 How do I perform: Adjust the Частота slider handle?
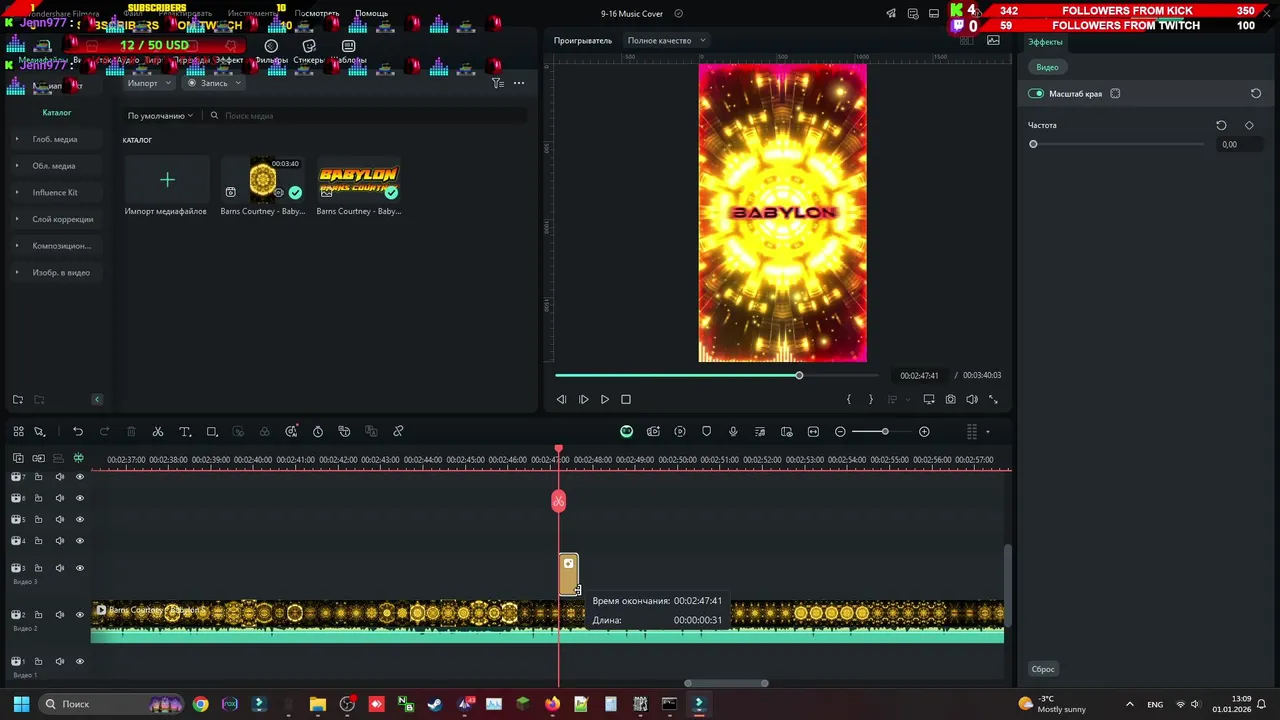tap(1034, 144)
